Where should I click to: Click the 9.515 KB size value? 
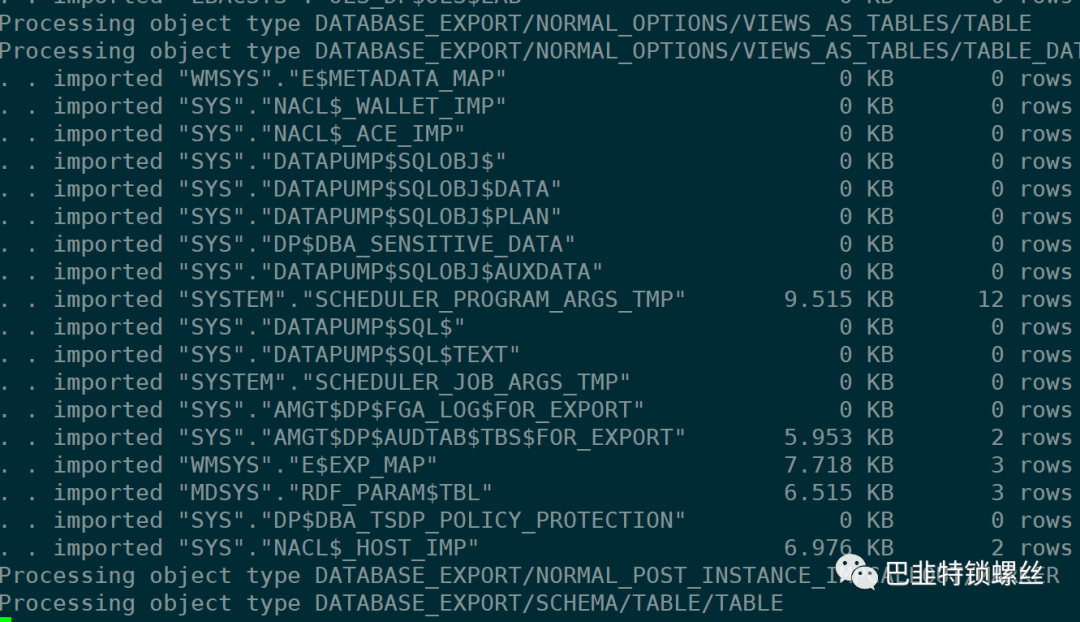(839, 299)
